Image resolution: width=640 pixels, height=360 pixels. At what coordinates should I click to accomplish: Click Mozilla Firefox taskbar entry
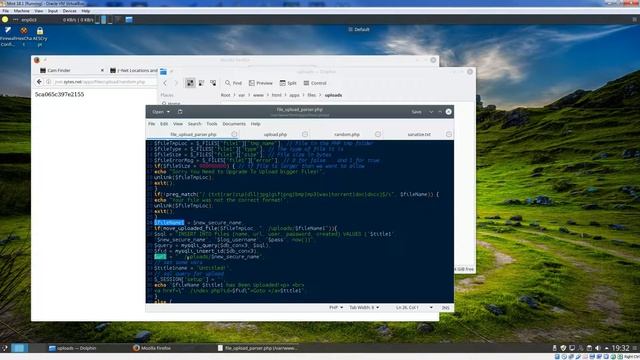(152, 348)
